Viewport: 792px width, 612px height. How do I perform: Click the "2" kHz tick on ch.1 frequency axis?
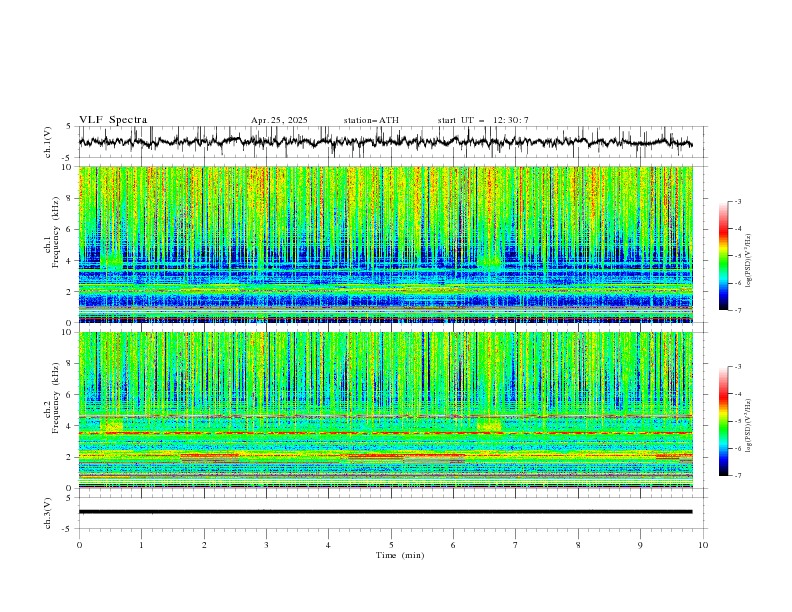click(x=69, y=292)
